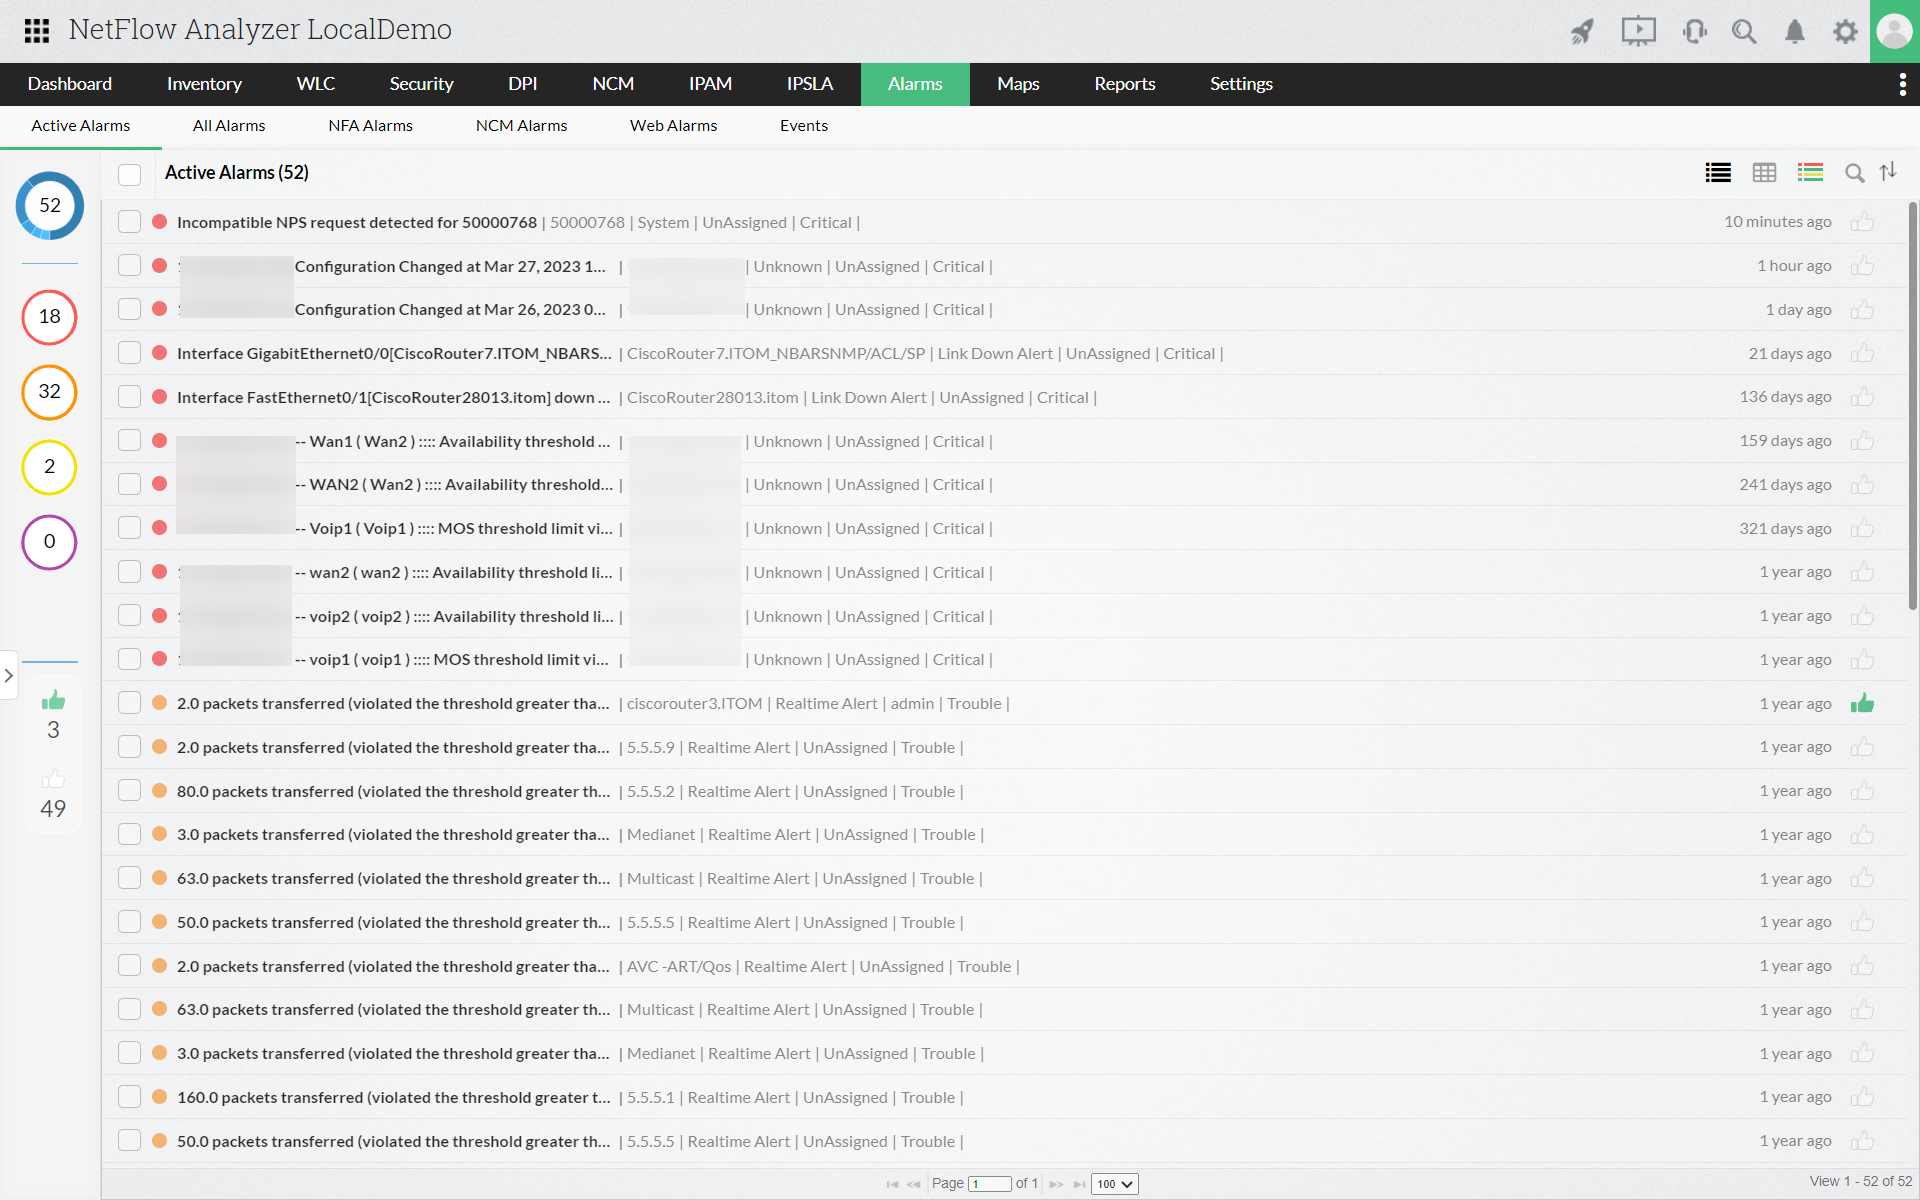Click the critical alarm count circle 52
1920x1200 pixels.
(x=48, y=206)
